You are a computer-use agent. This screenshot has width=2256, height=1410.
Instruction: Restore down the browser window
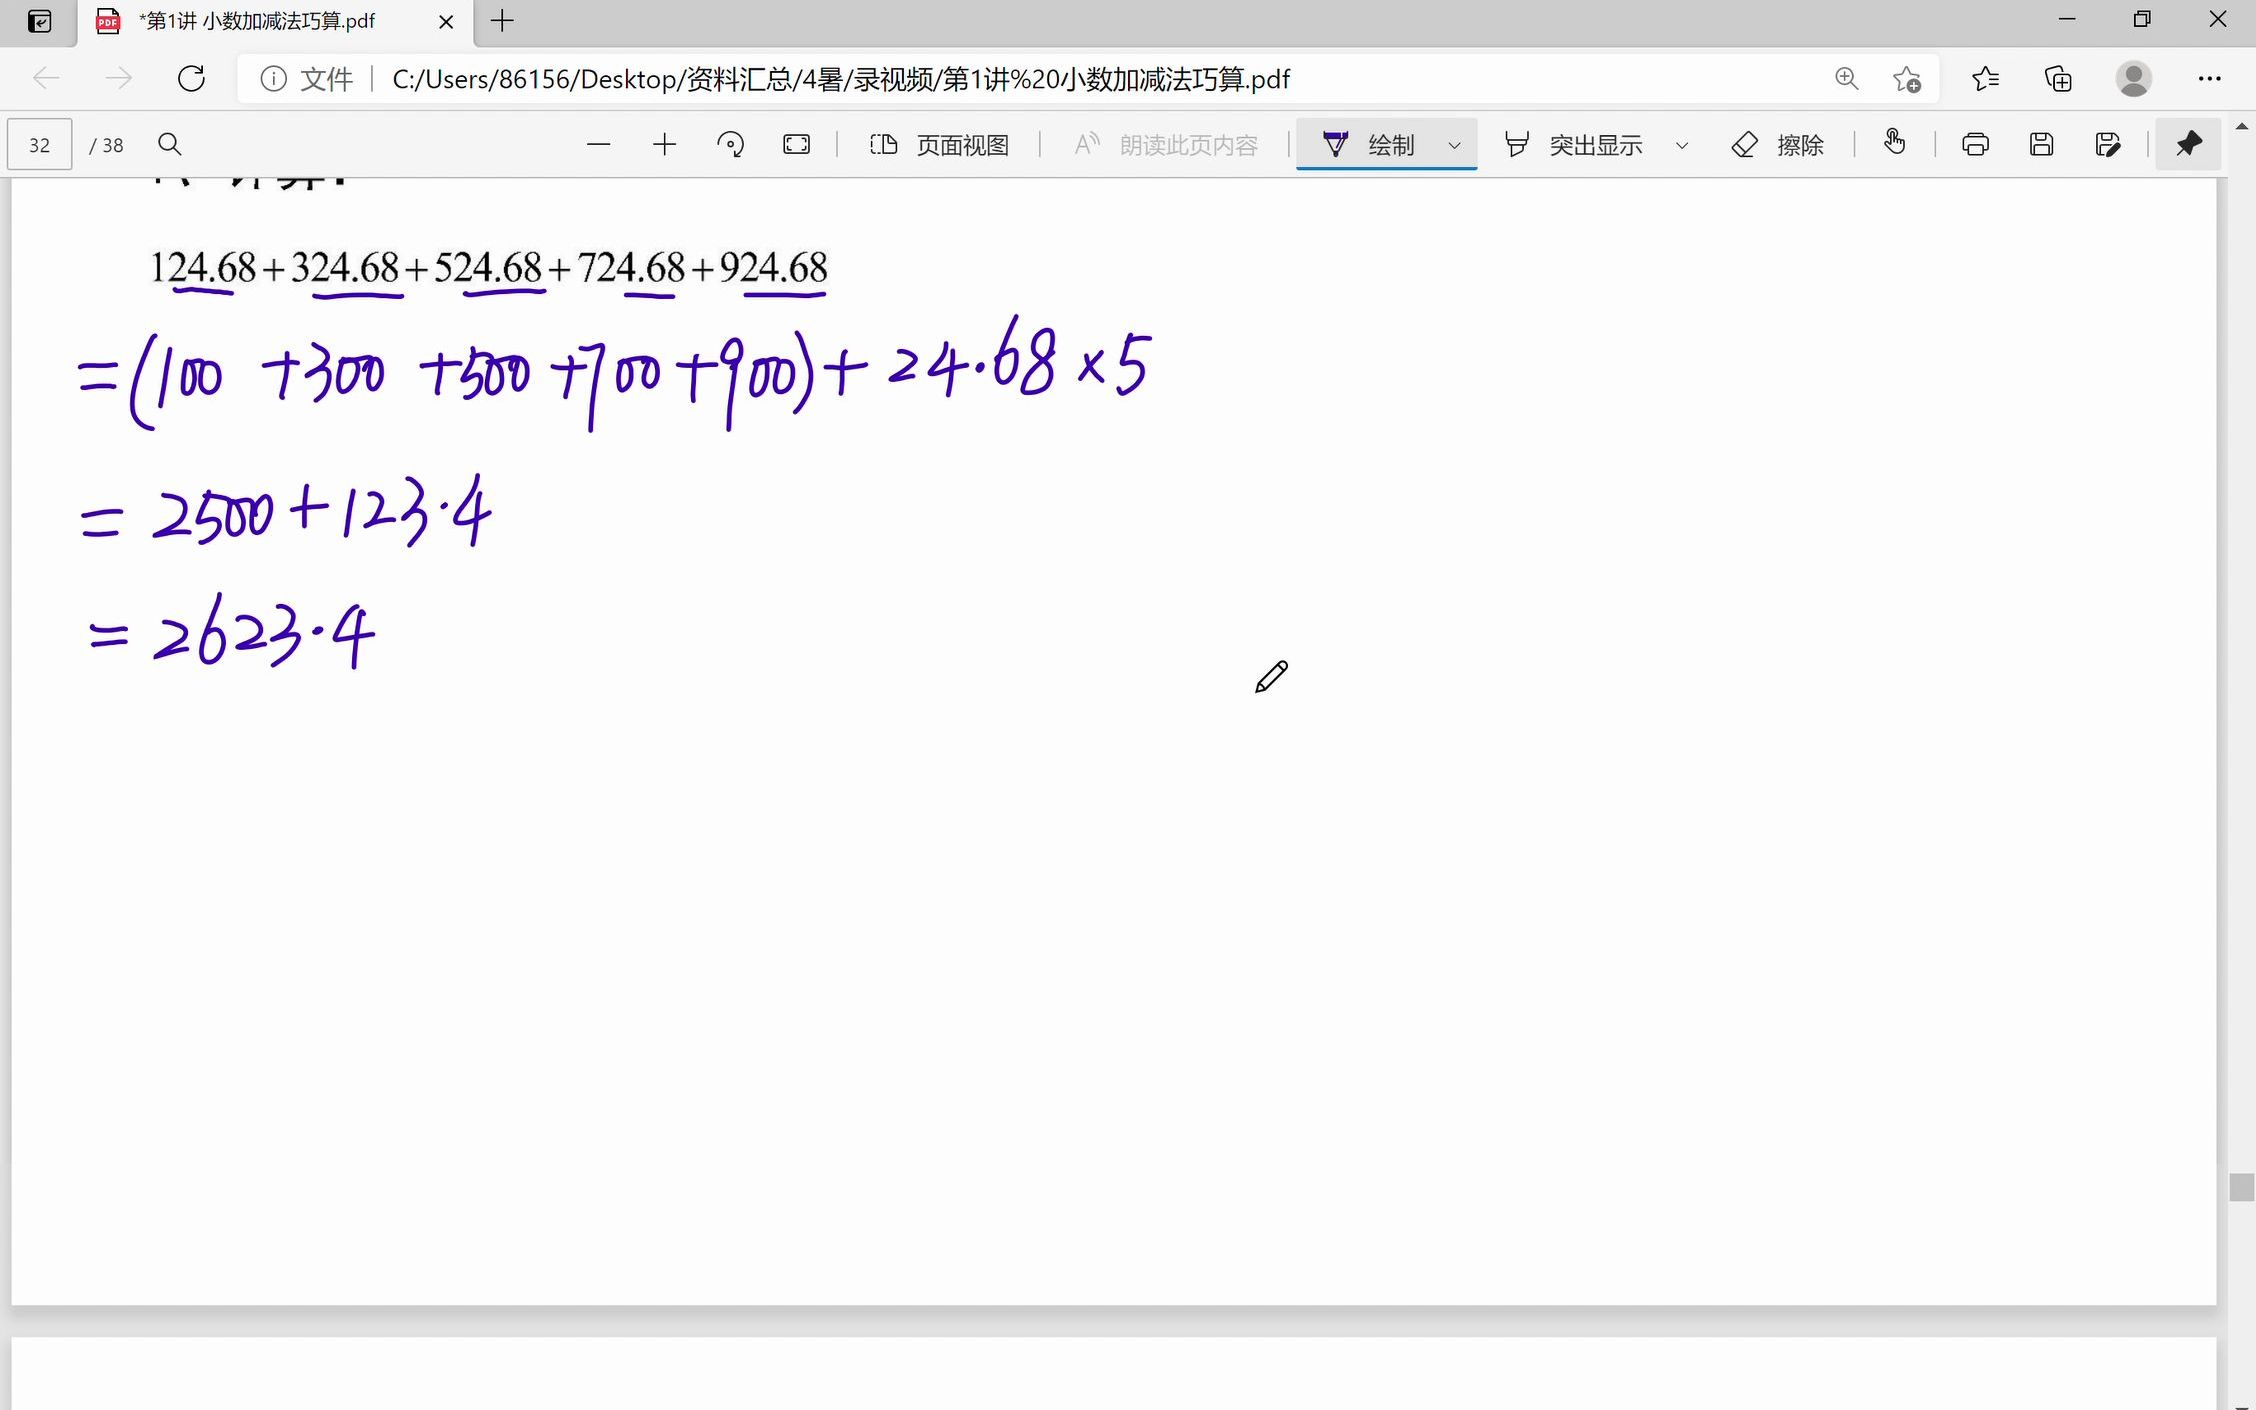(x=2141, y=20)
